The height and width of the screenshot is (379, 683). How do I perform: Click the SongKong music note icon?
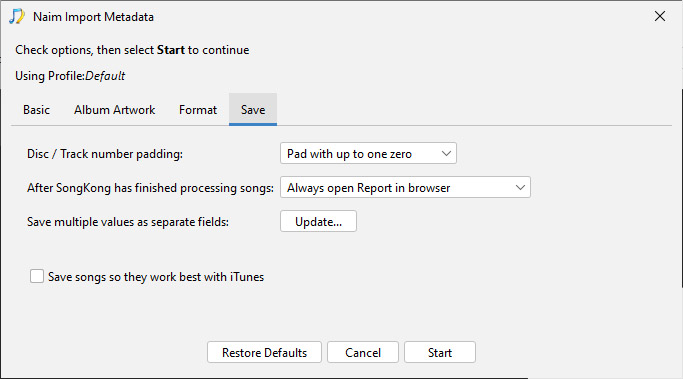(17, 17)
